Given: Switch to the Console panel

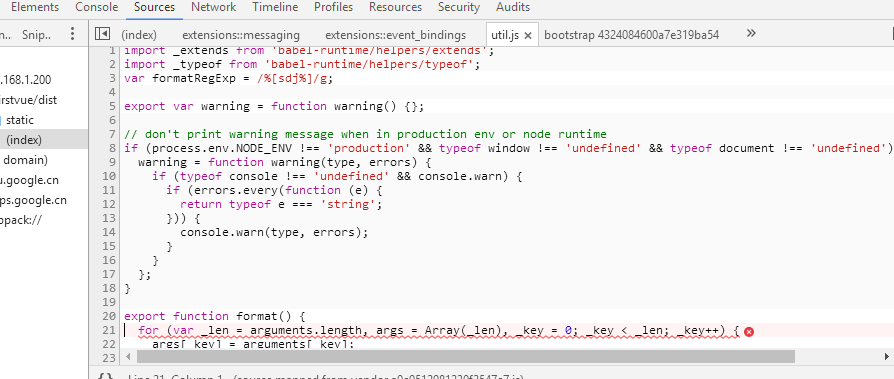Looking at the screenshot, I should coord(97,7).
